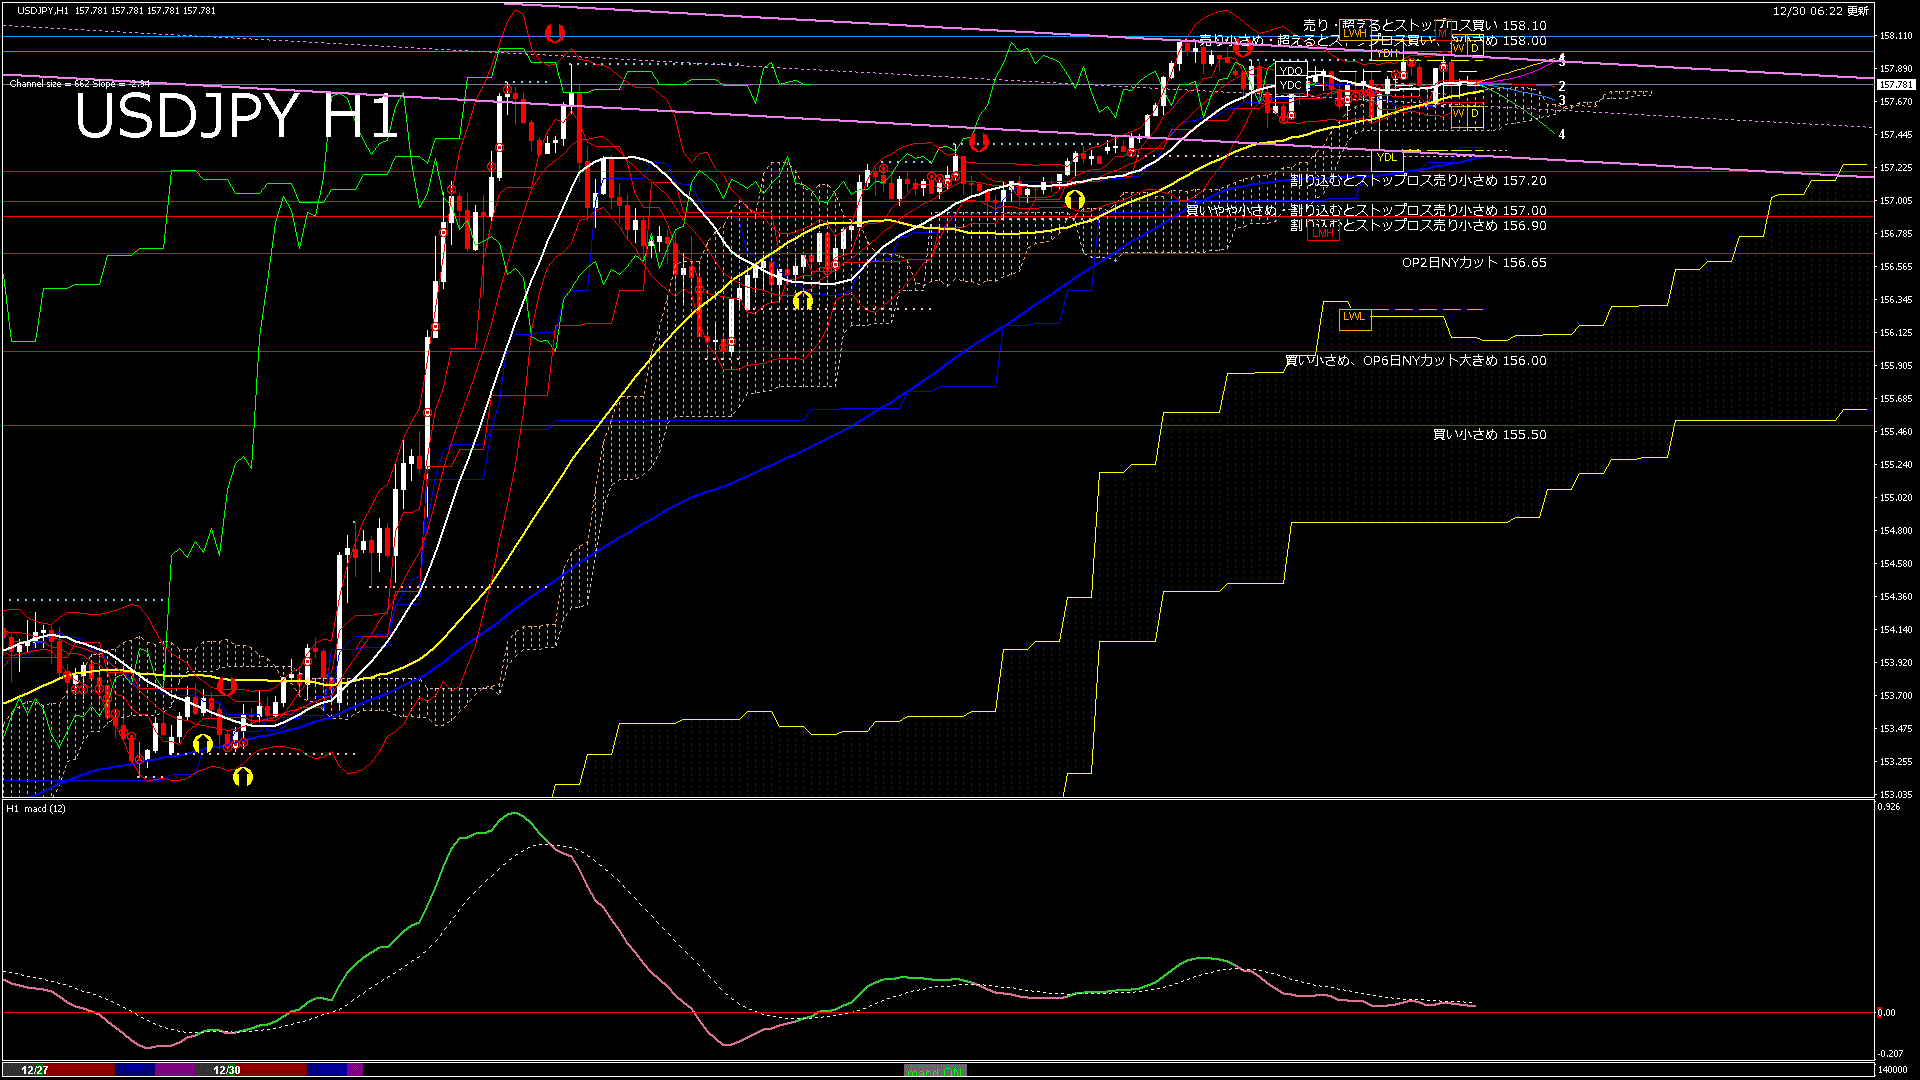Select the 153.035 price axis label

point(1896,795)
